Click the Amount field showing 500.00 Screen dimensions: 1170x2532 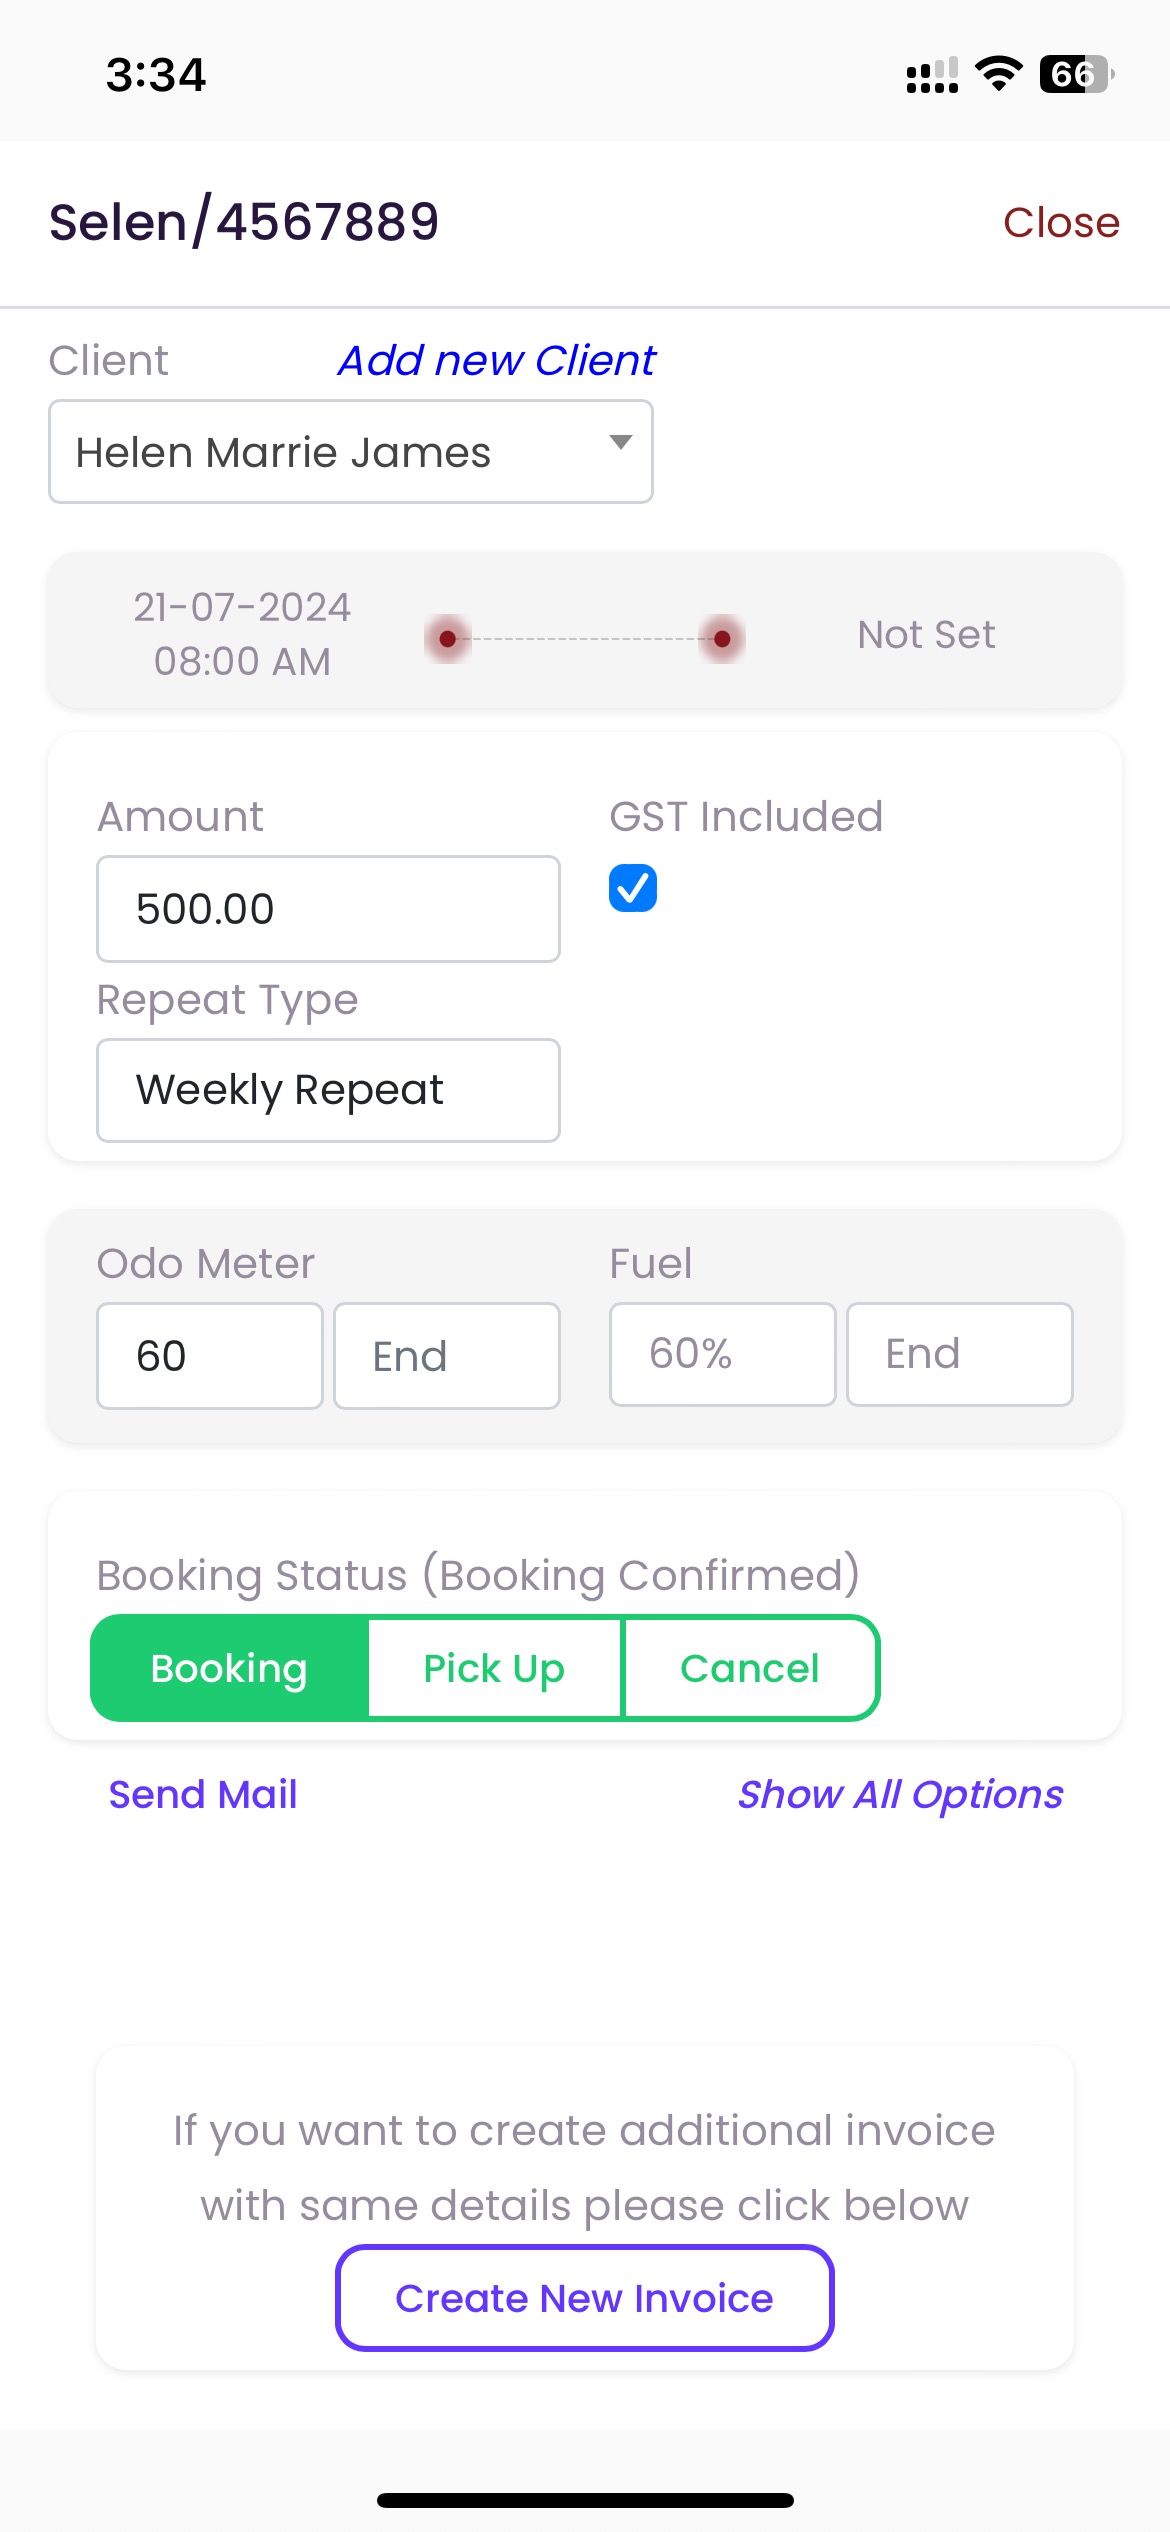(x=328, y=909)
